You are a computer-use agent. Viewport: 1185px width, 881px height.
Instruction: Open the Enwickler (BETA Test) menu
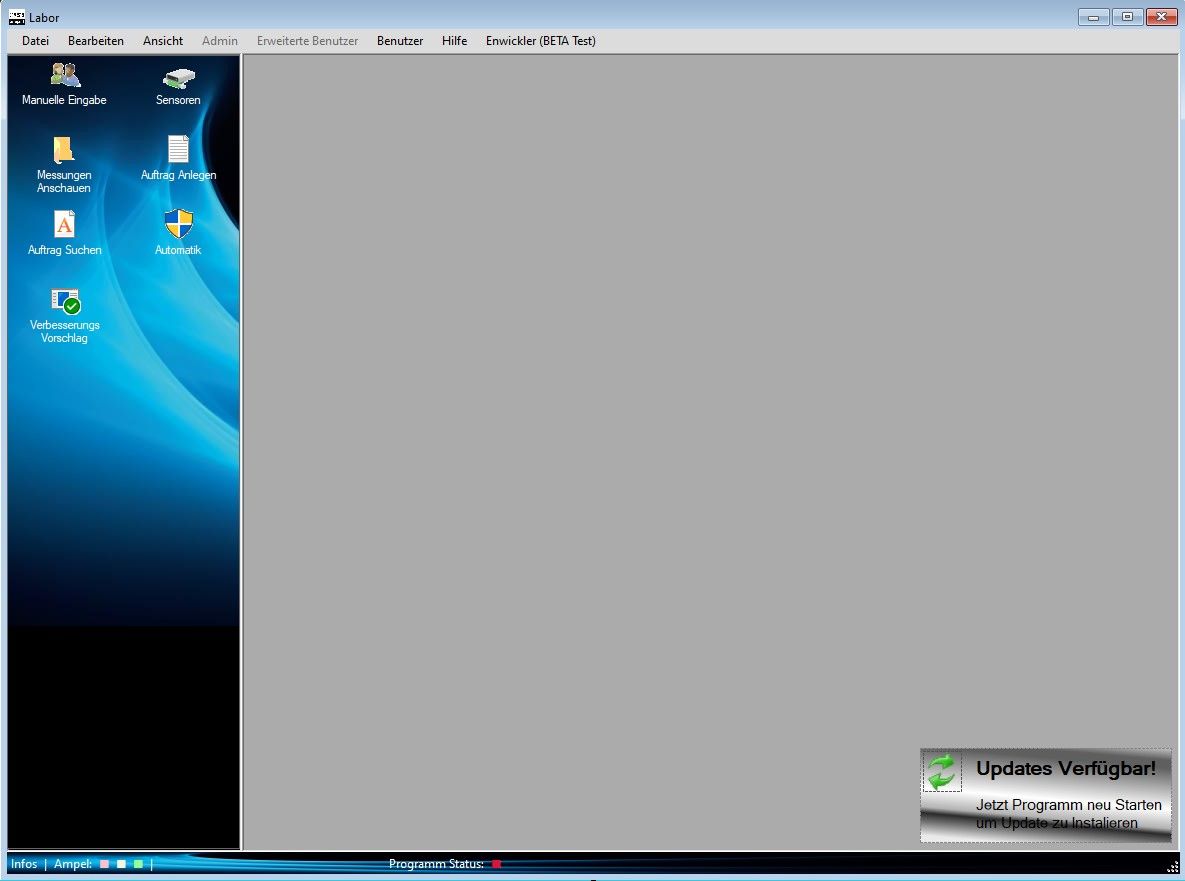540,41
